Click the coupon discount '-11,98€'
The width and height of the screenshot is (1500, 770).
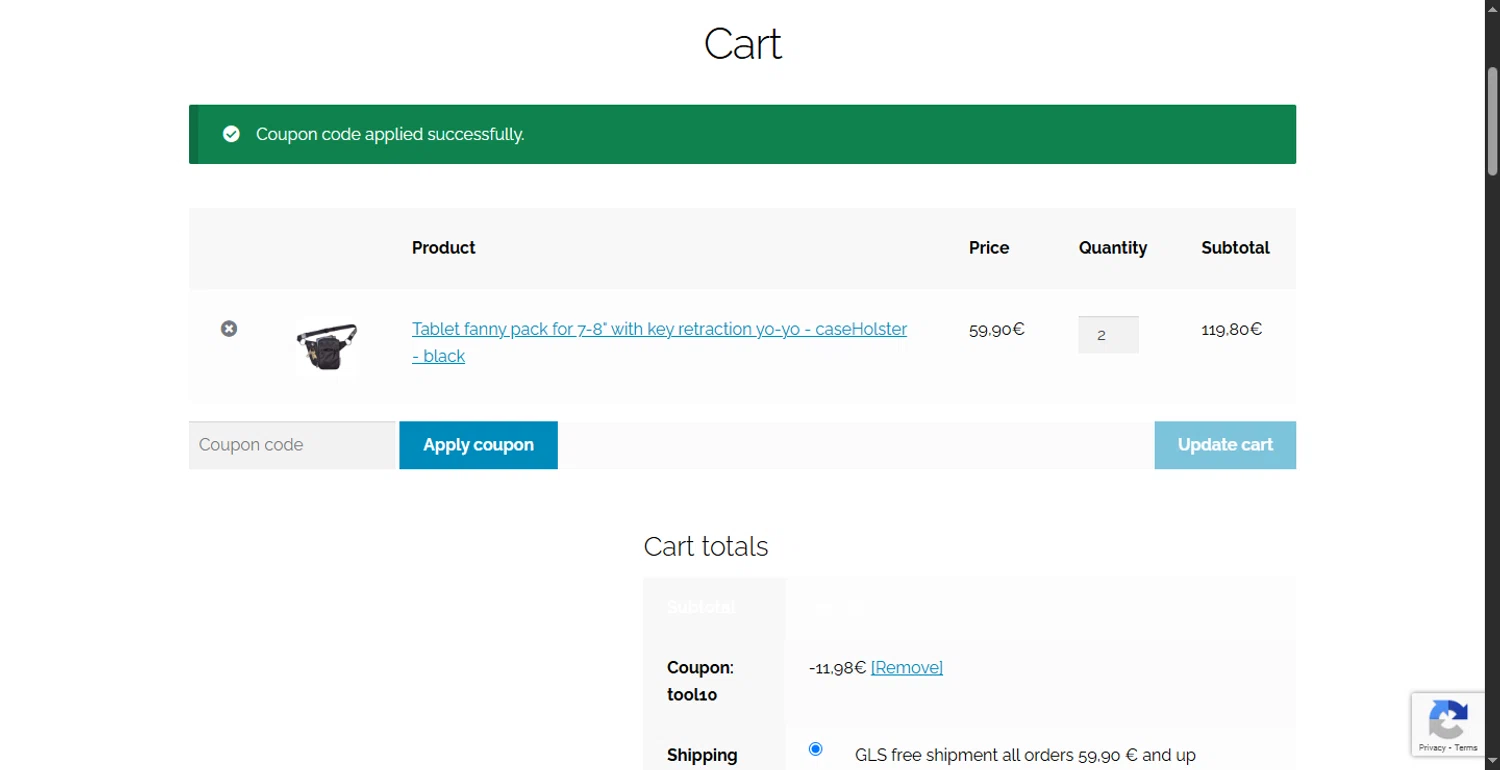click(x=838, y=667)
